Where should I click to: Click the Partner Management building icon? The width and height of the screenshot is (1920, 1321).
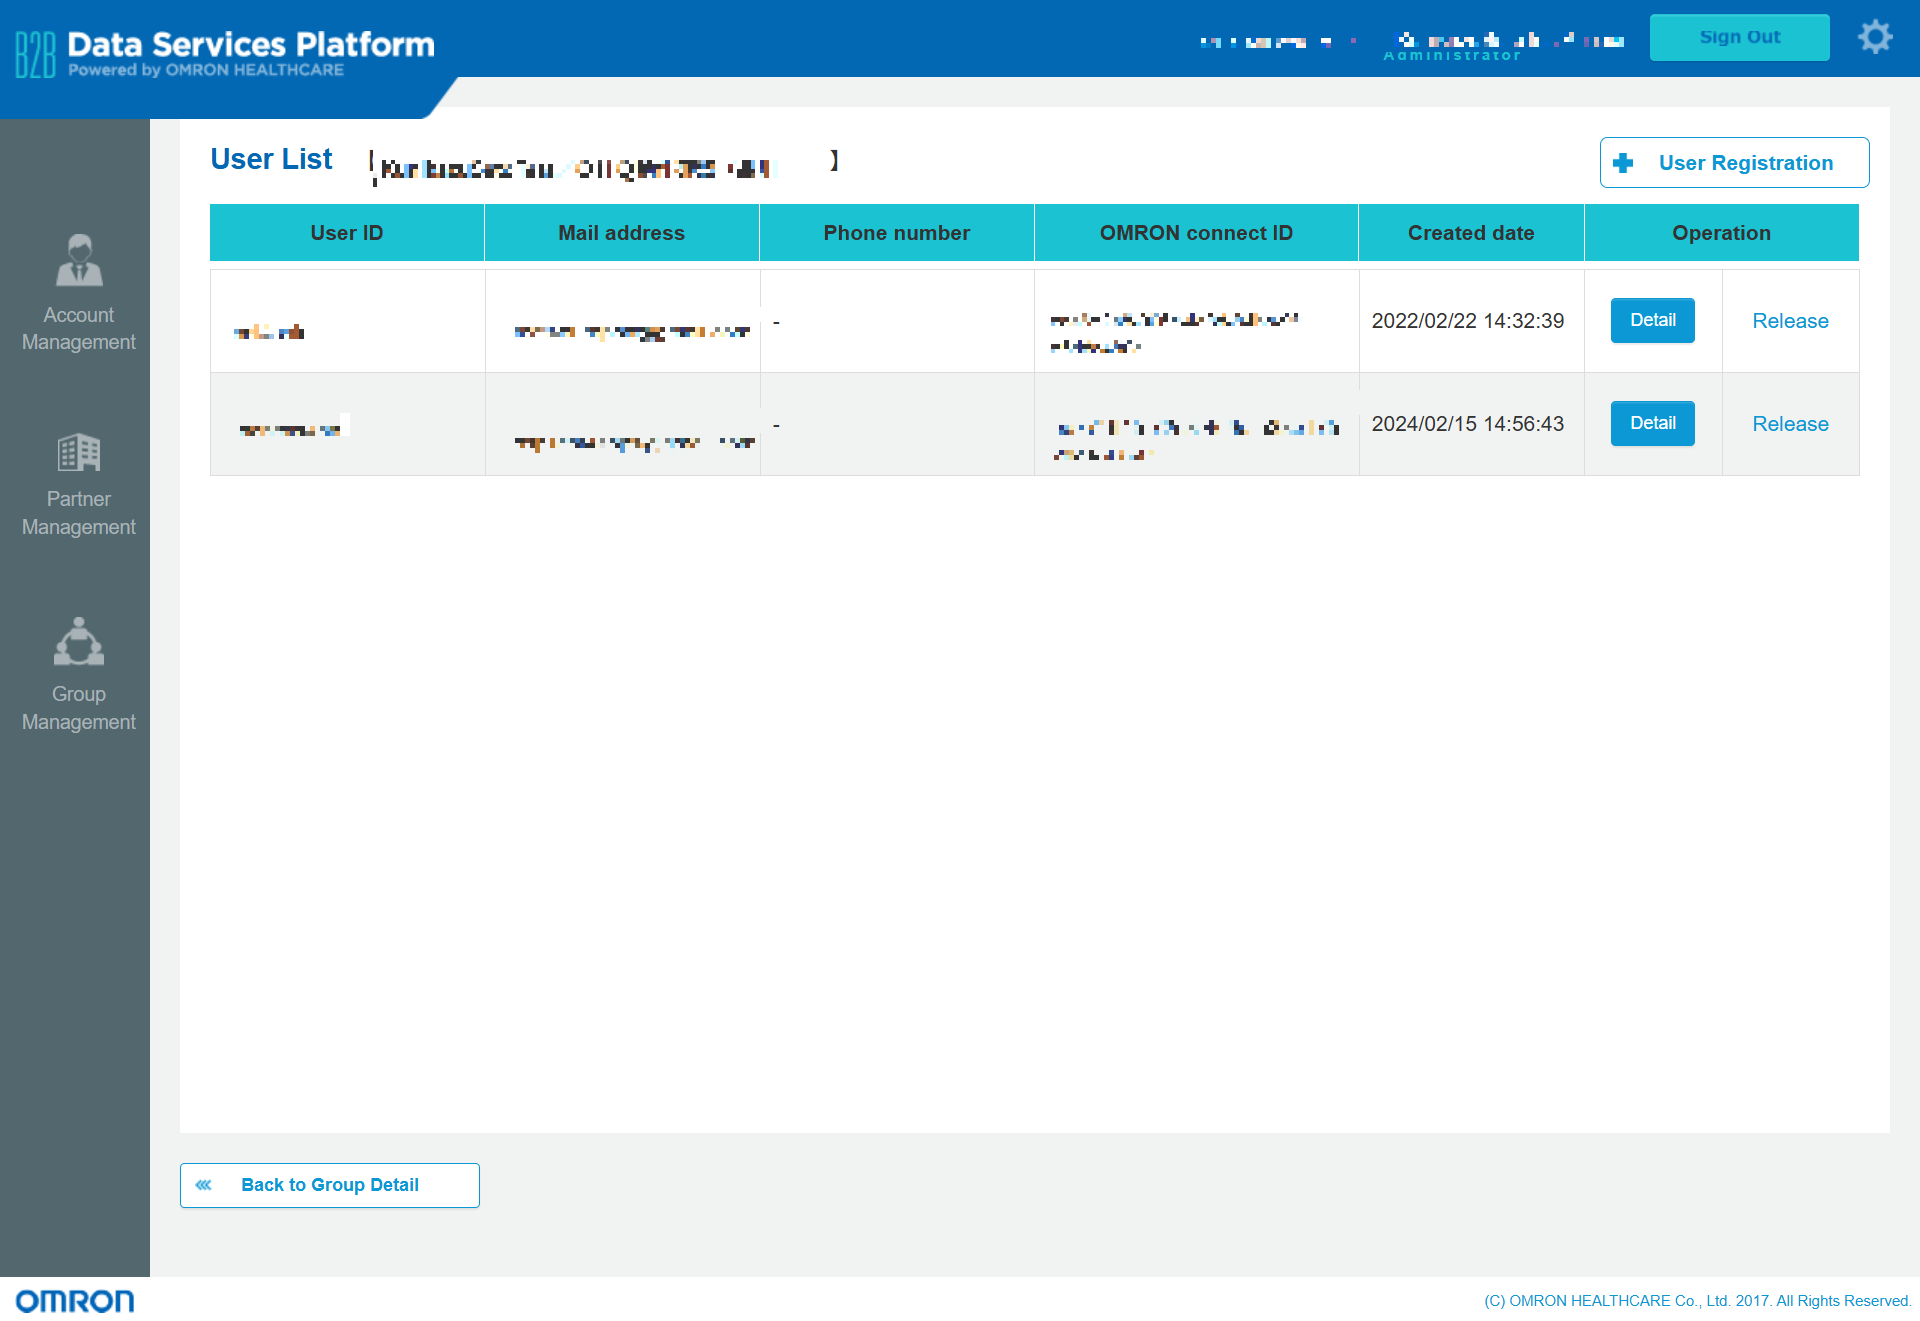click(x=79, y=452)
